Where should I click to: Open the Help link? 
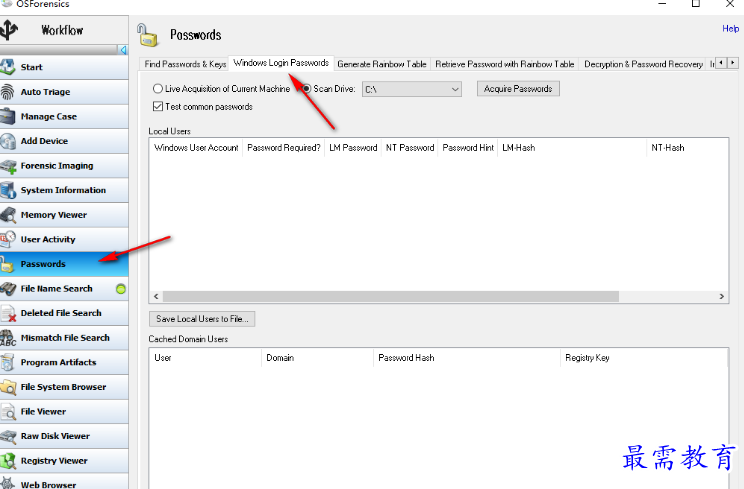(730, 28)
